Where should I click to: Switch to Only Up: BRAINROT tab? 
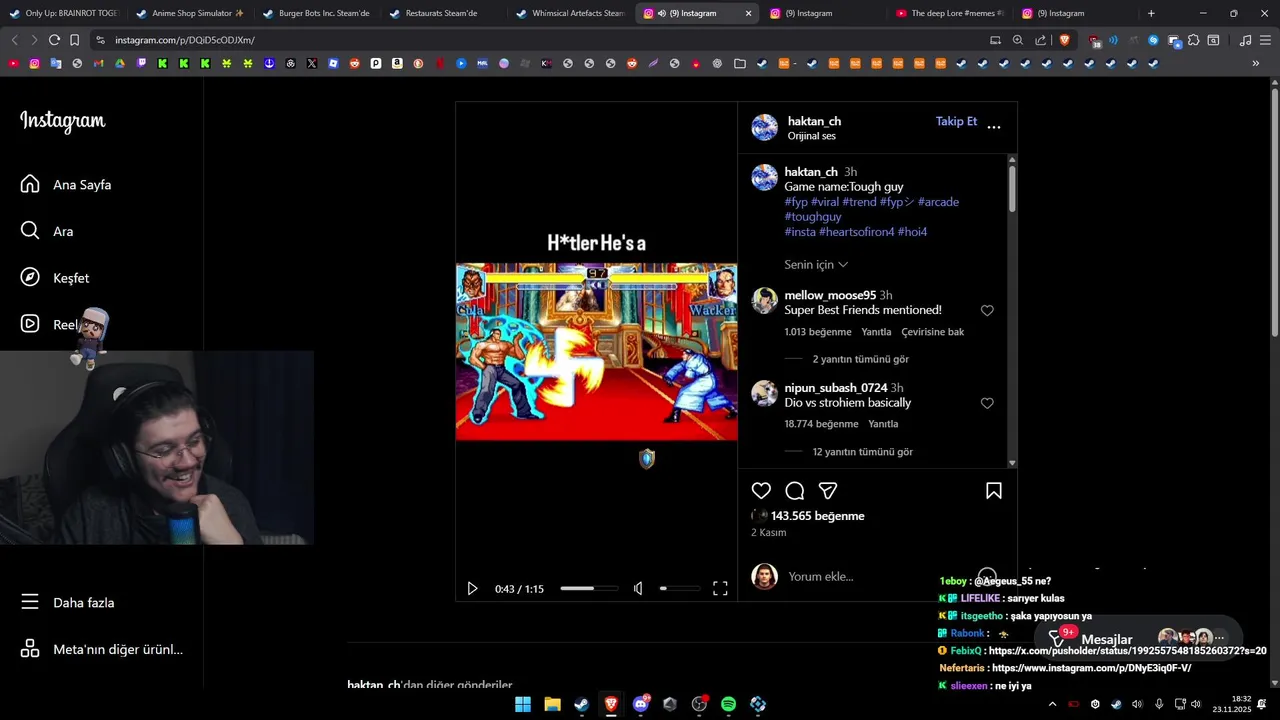63,13
